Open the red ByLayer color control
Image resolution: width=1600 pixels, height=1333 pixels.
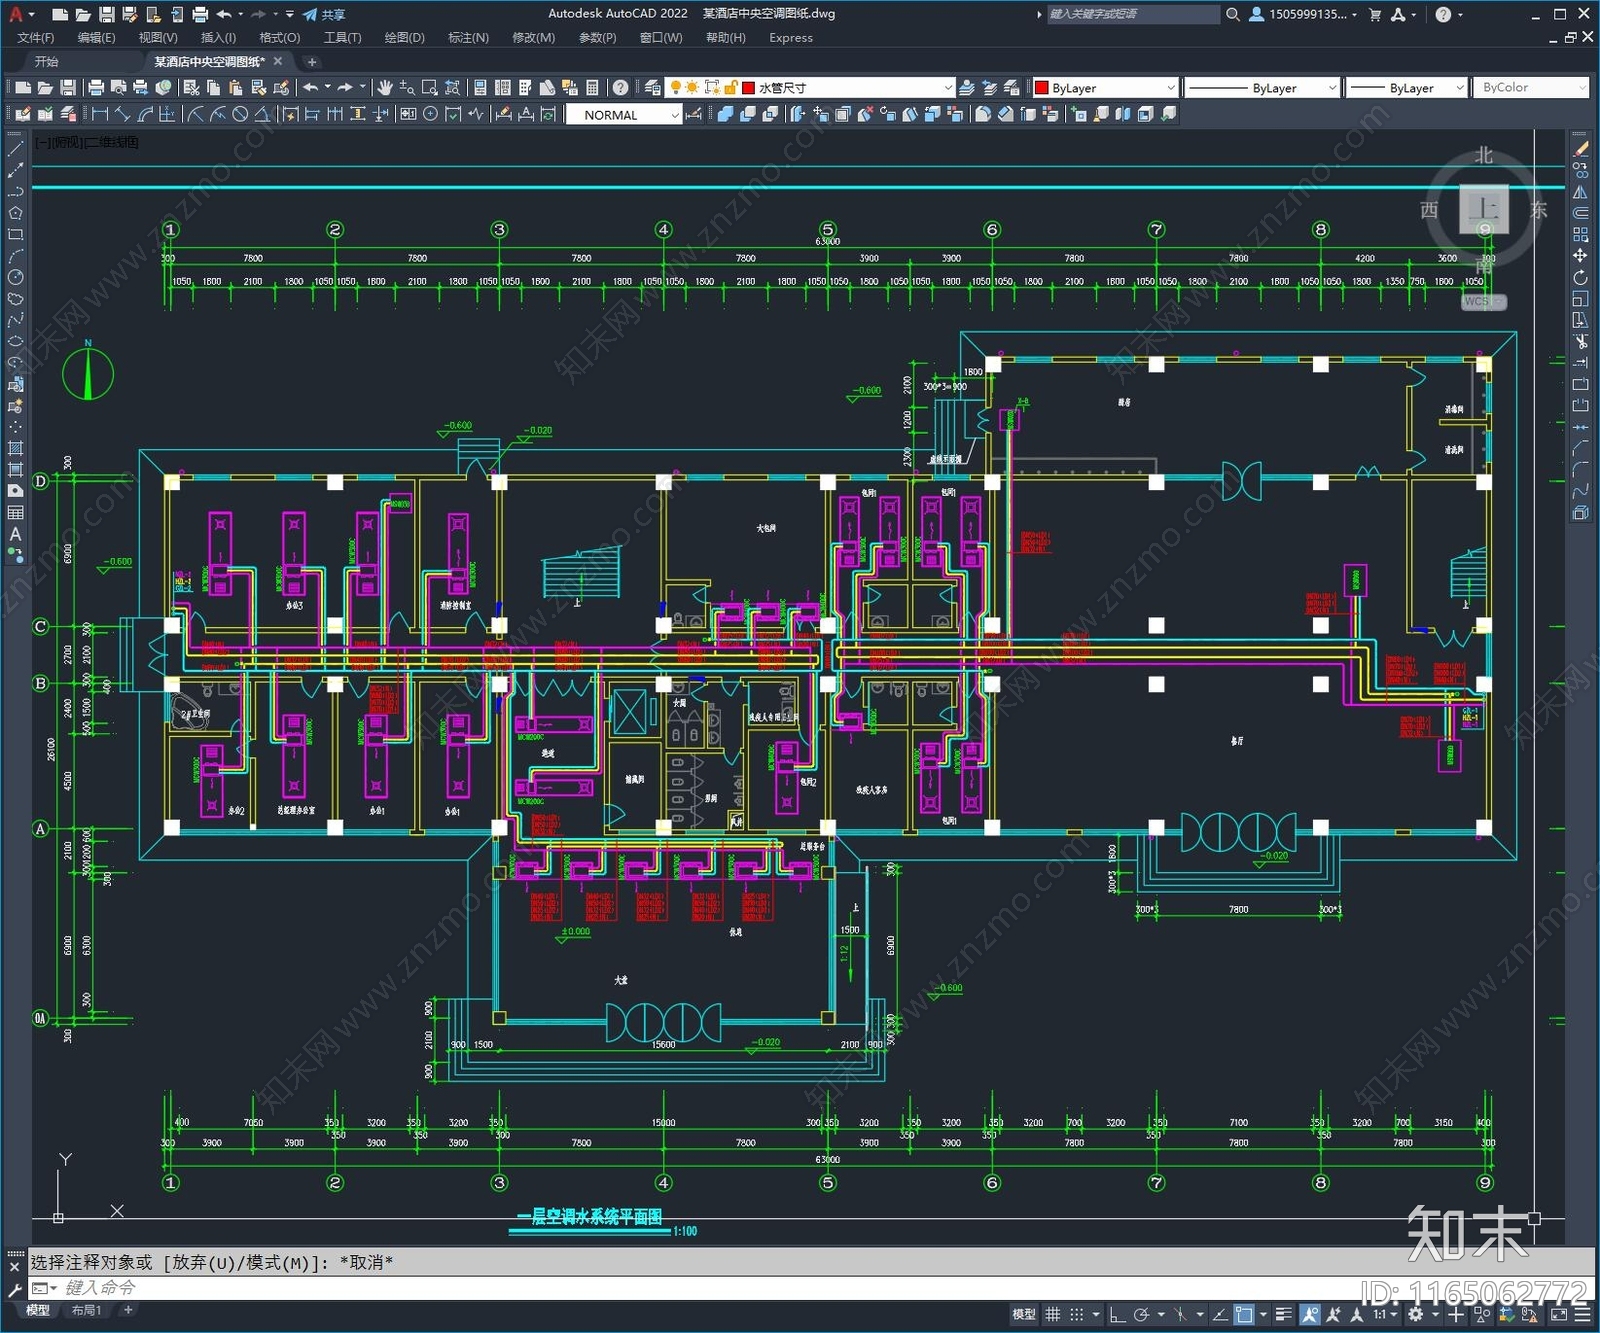pyautogui.click(x=1105, y=88)
